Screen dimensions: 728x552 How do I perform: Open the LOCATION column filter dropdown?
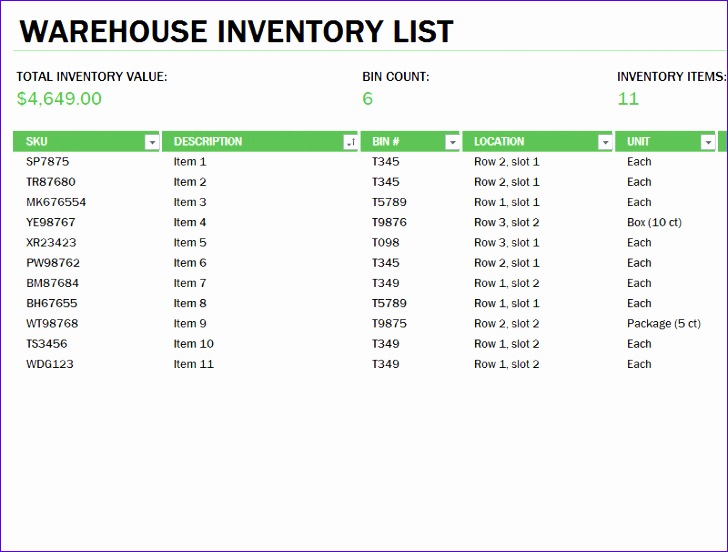click(605, 142)
